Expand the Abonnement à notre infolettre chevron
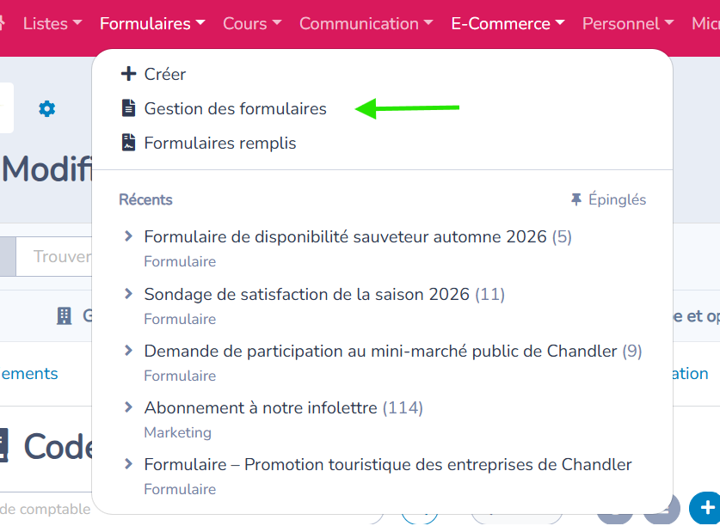Image resolution: width=720 pixels, height=526 pixels. coord(129,407)
